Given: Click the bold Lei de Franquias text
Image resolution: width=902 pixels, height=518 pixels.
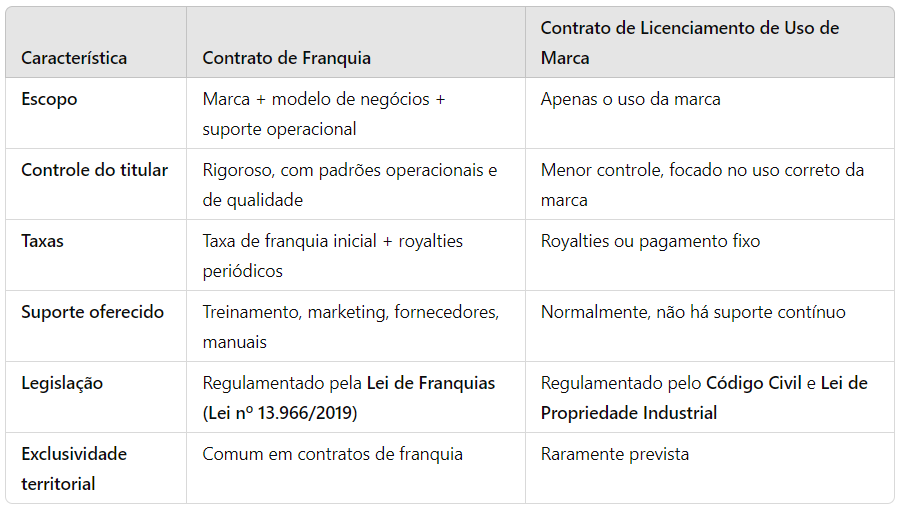Looking at the screenshot, I should point(431,383).
